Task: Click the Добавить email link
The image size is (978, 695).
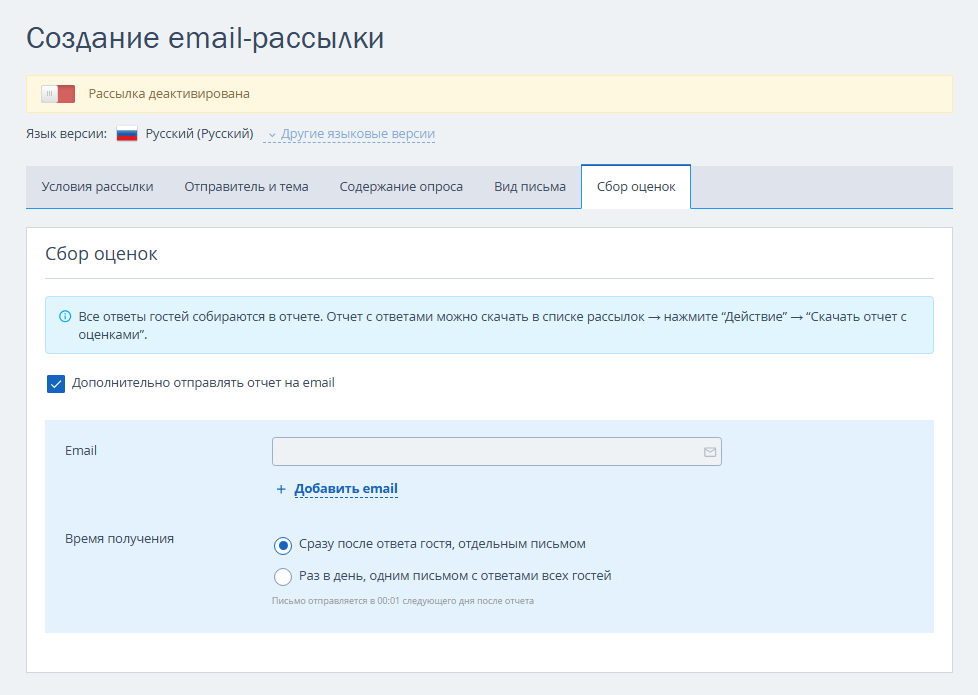Action: pyautogui.click(x=346, y=489)
